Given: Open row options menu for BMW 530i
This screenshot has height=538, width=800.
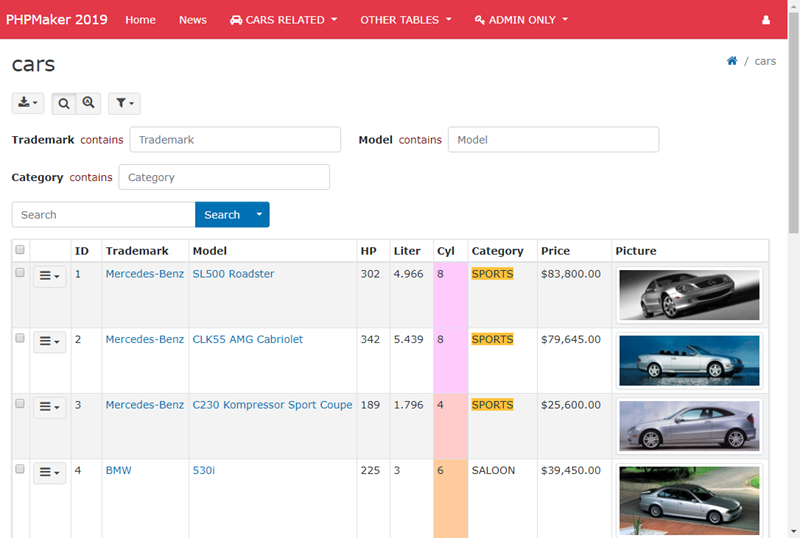Looking at the screenshot, I should pyautogui.click(x=49, y=472).
